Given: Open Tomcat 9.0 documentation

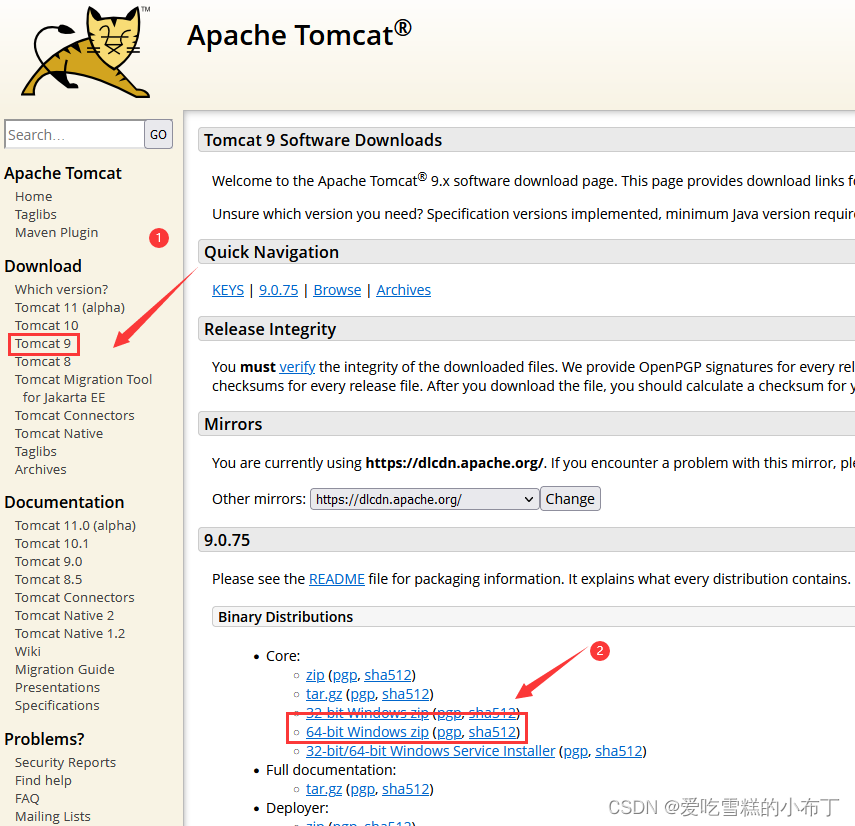Looking at the screenshot, I should click(49, 561).
